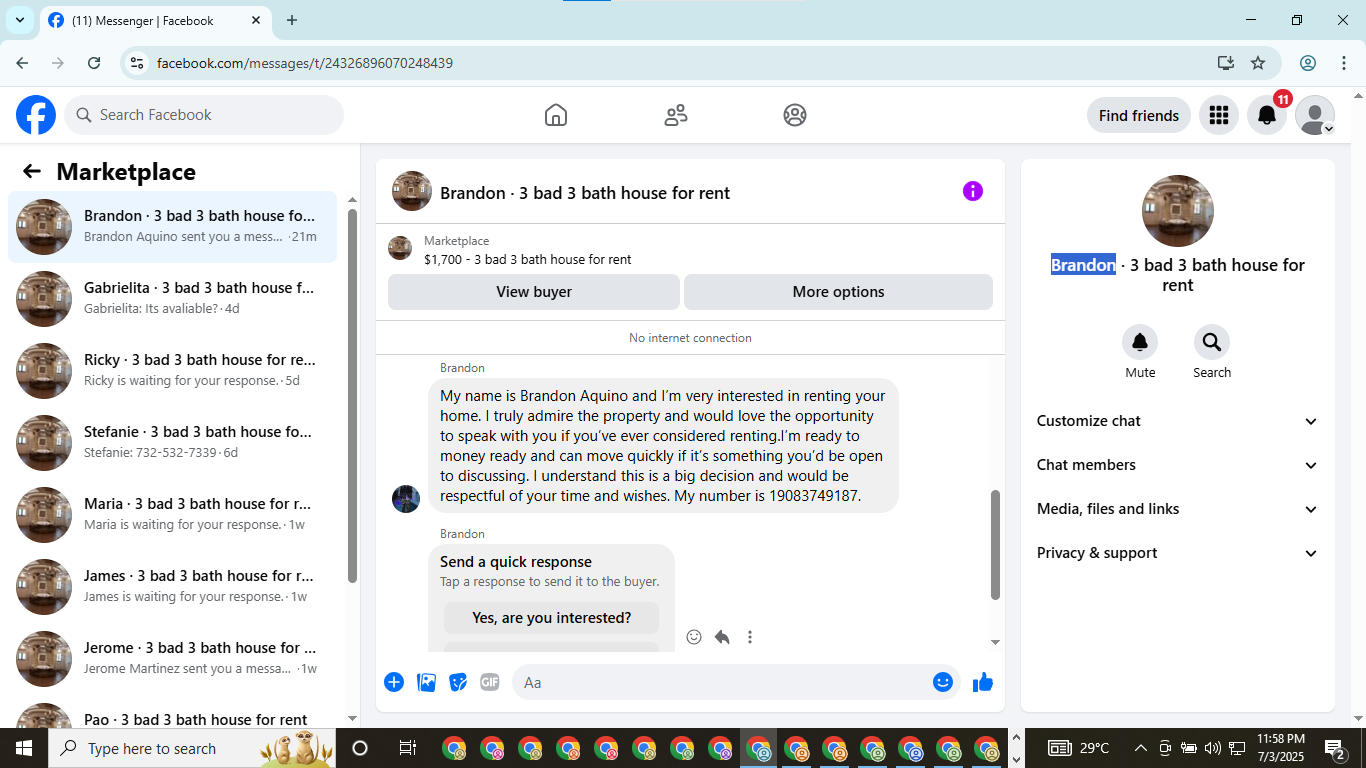Open Stefanie conversation in list
The height and width of the screenshot is (768, 1366).
pyautogui.click(x=173, y=443)
